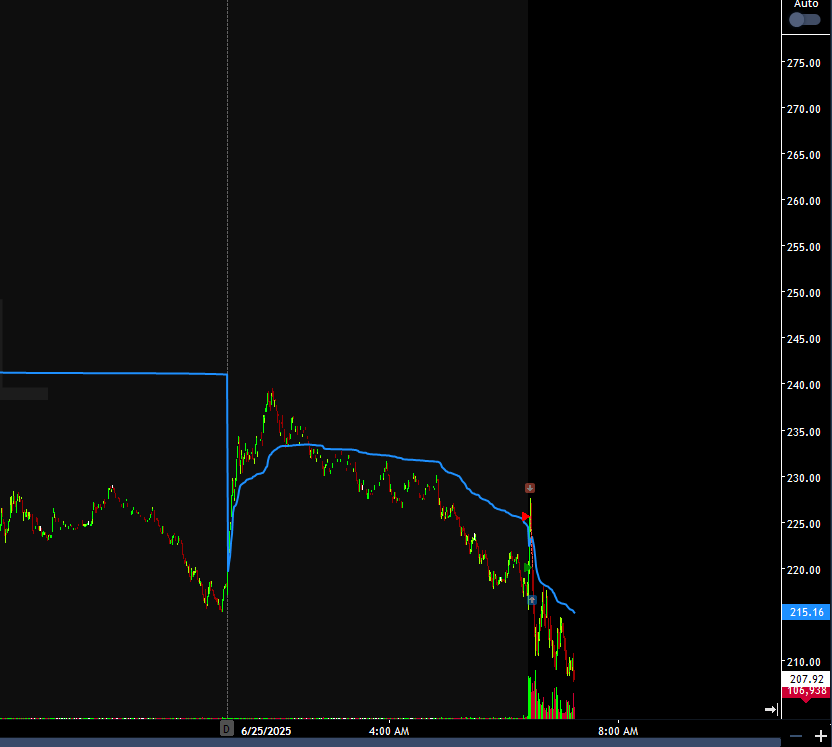Click the horizontal chart scrollbar
Image resolution: width=832 pixels, height=747 pixels.
(x=390, y=742)
